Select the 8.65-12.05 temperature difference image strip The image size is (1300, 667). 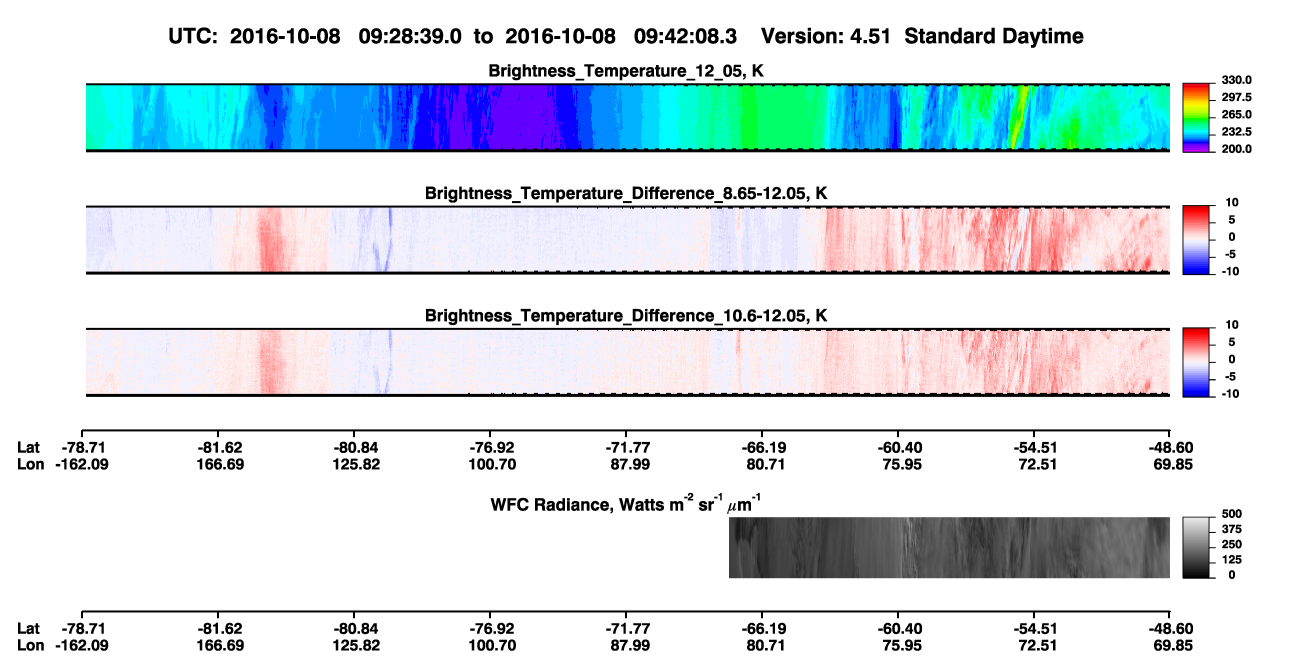pos(628,239)
